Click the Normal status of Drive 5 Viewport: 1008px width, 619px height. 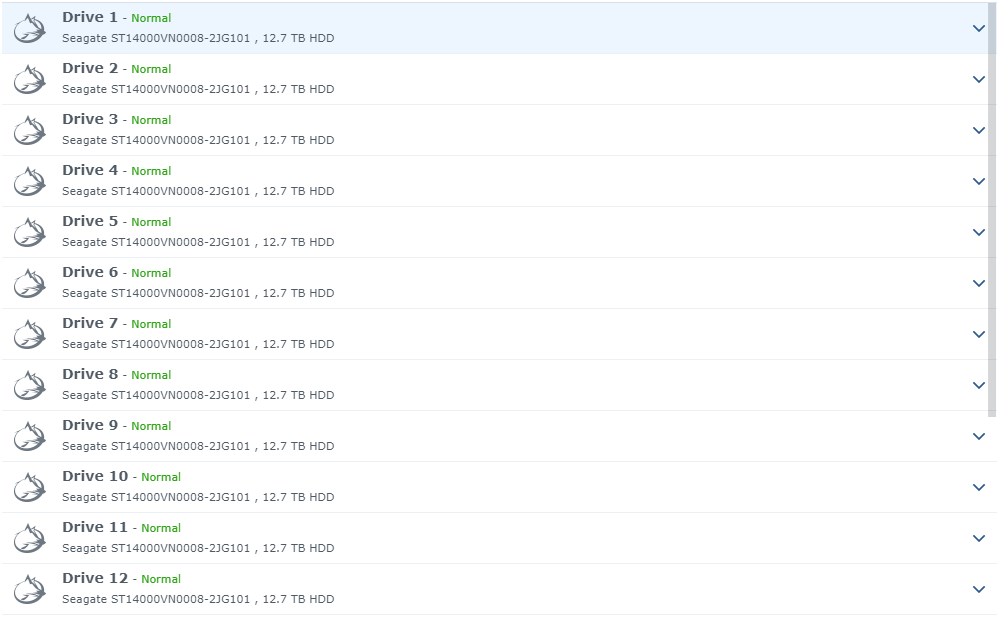tap(151, 222)
